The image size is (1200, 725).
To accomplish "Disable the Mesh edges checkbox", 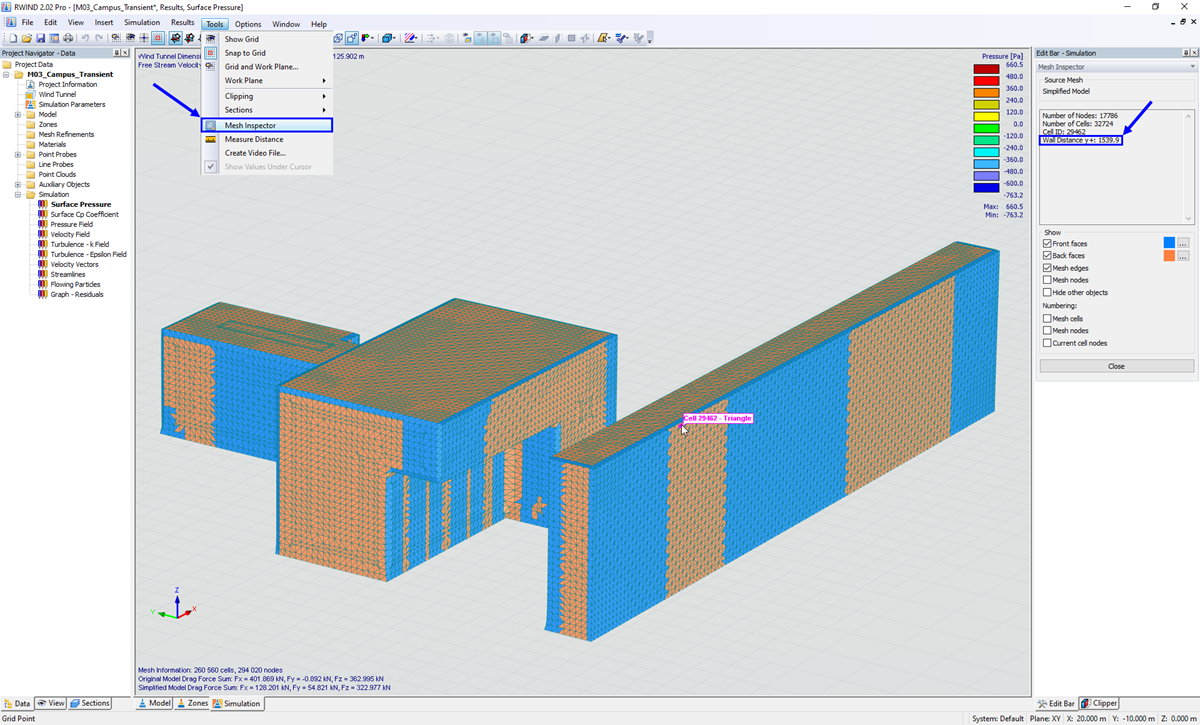I will point(1047,268).
